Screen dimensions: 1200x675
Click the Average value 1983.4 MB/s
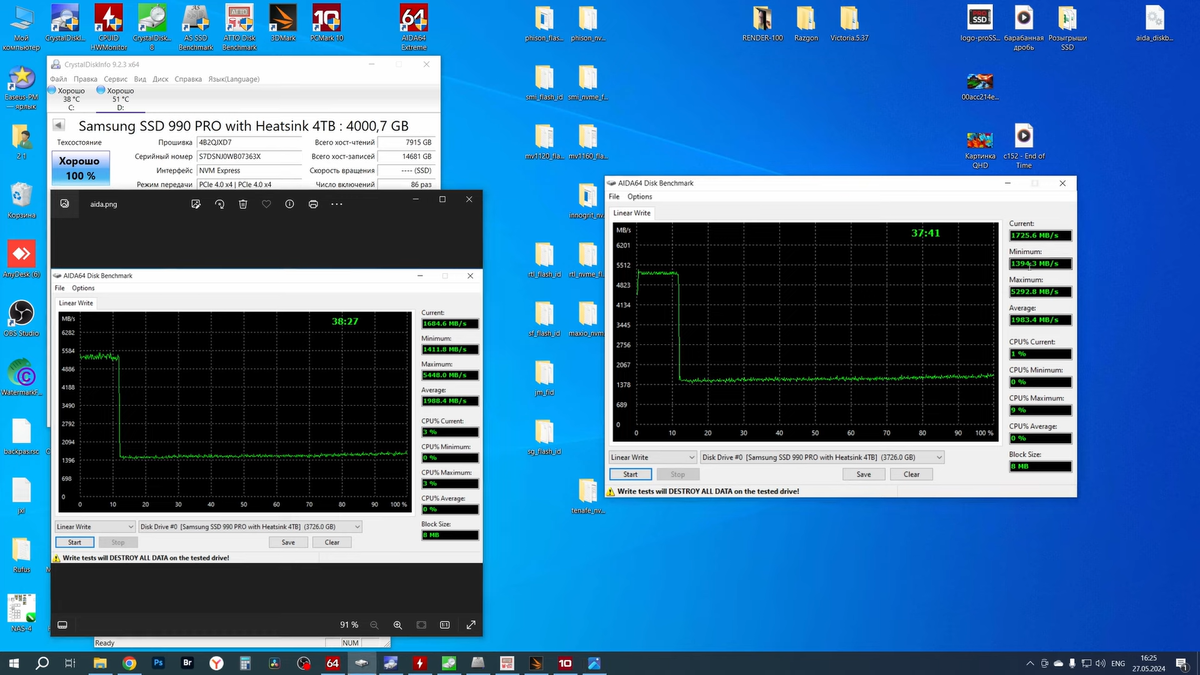(x=1040, y=320)
